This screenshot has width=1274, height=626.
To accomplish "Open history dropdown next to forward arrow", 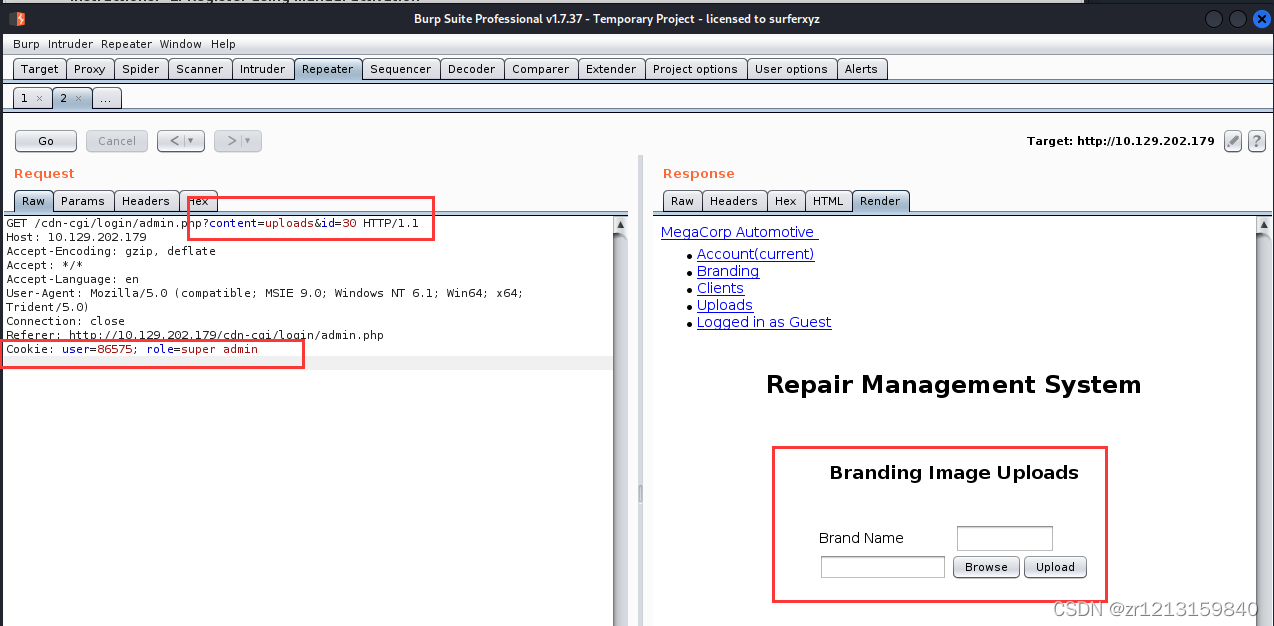I will tap(246, 141).
